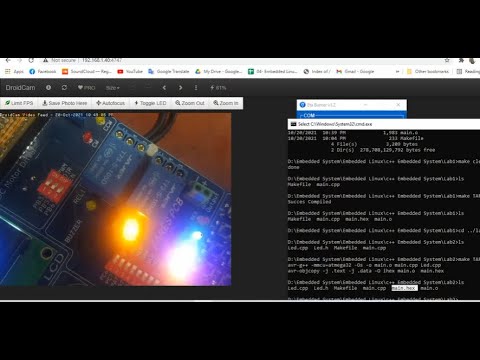This screenshot has width=480, height=360.
Task: Open the 04- Embedded Linux bookmark
Action: [x=272, y=72]
